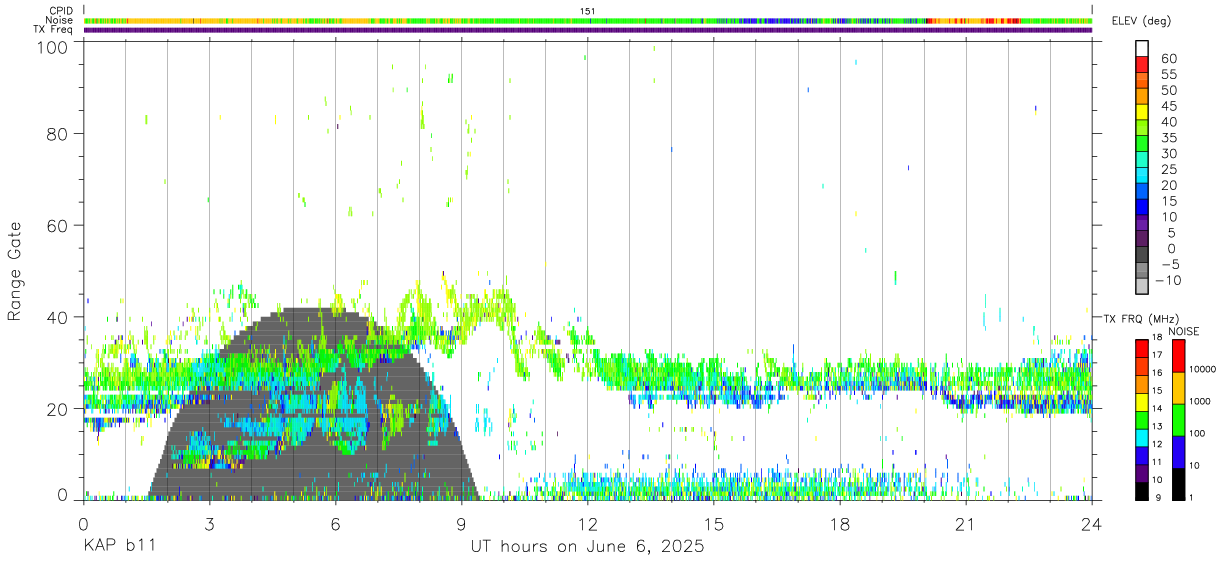Click the 3 tick on the UT hours axis
Screen dimensions: 1228x567
pyautogui.click(x=209, y=524)
